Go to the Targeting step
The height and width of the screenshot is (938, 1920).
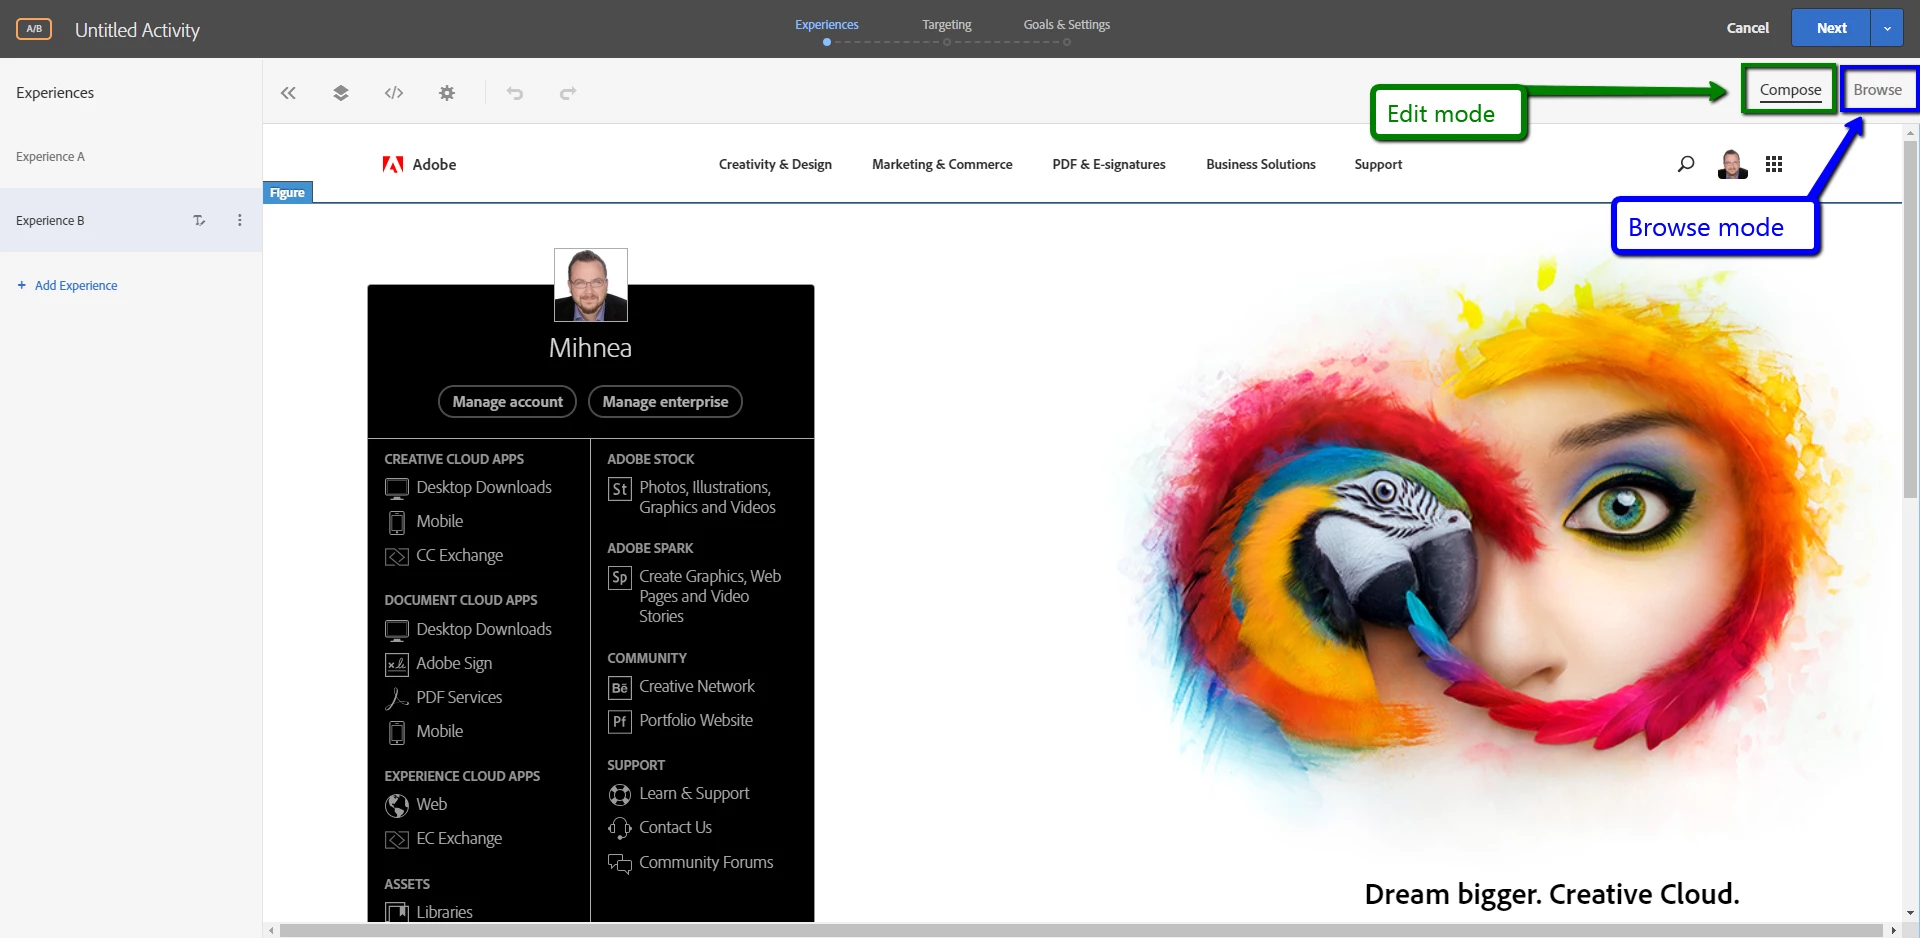(946, 25)
